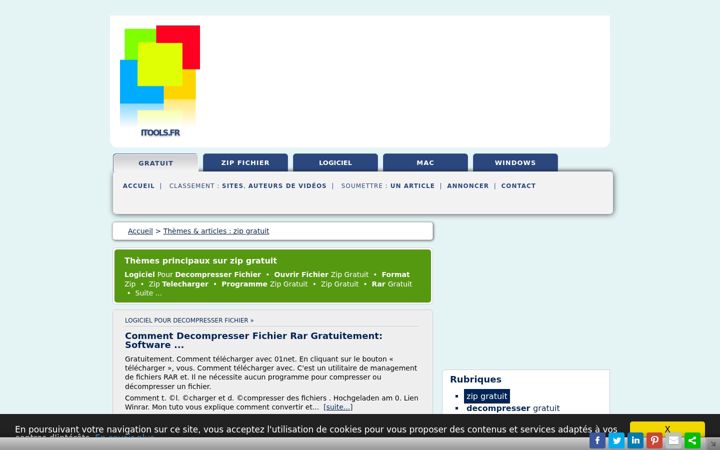This screenshot has height=450, width=720.
Task: Open Rar Gratuit theme link
Action: click(392, 284)
